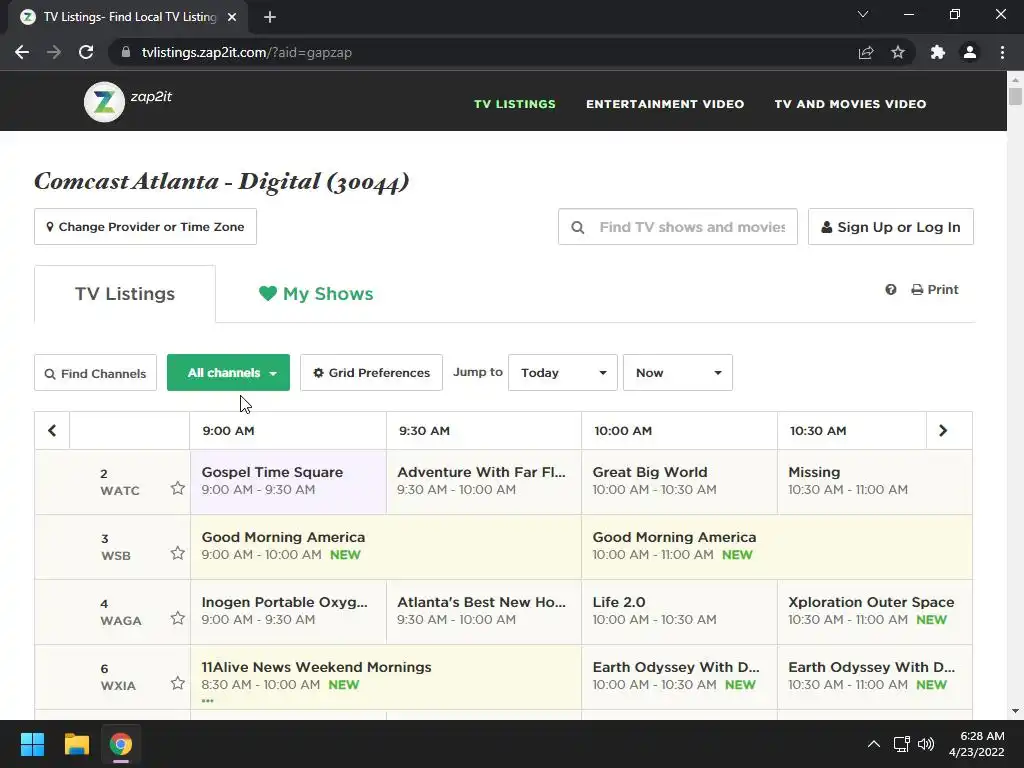Open TV LISTINGS nav menu
1024x768 pixels.
coord(515,104)
